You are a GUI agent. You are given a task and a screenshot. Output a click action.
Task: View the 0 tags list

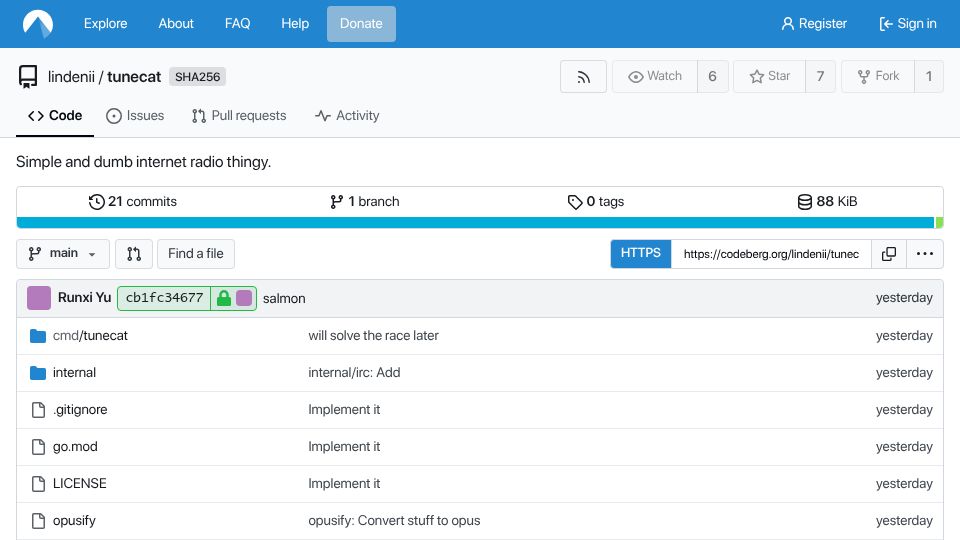point(596,202)
